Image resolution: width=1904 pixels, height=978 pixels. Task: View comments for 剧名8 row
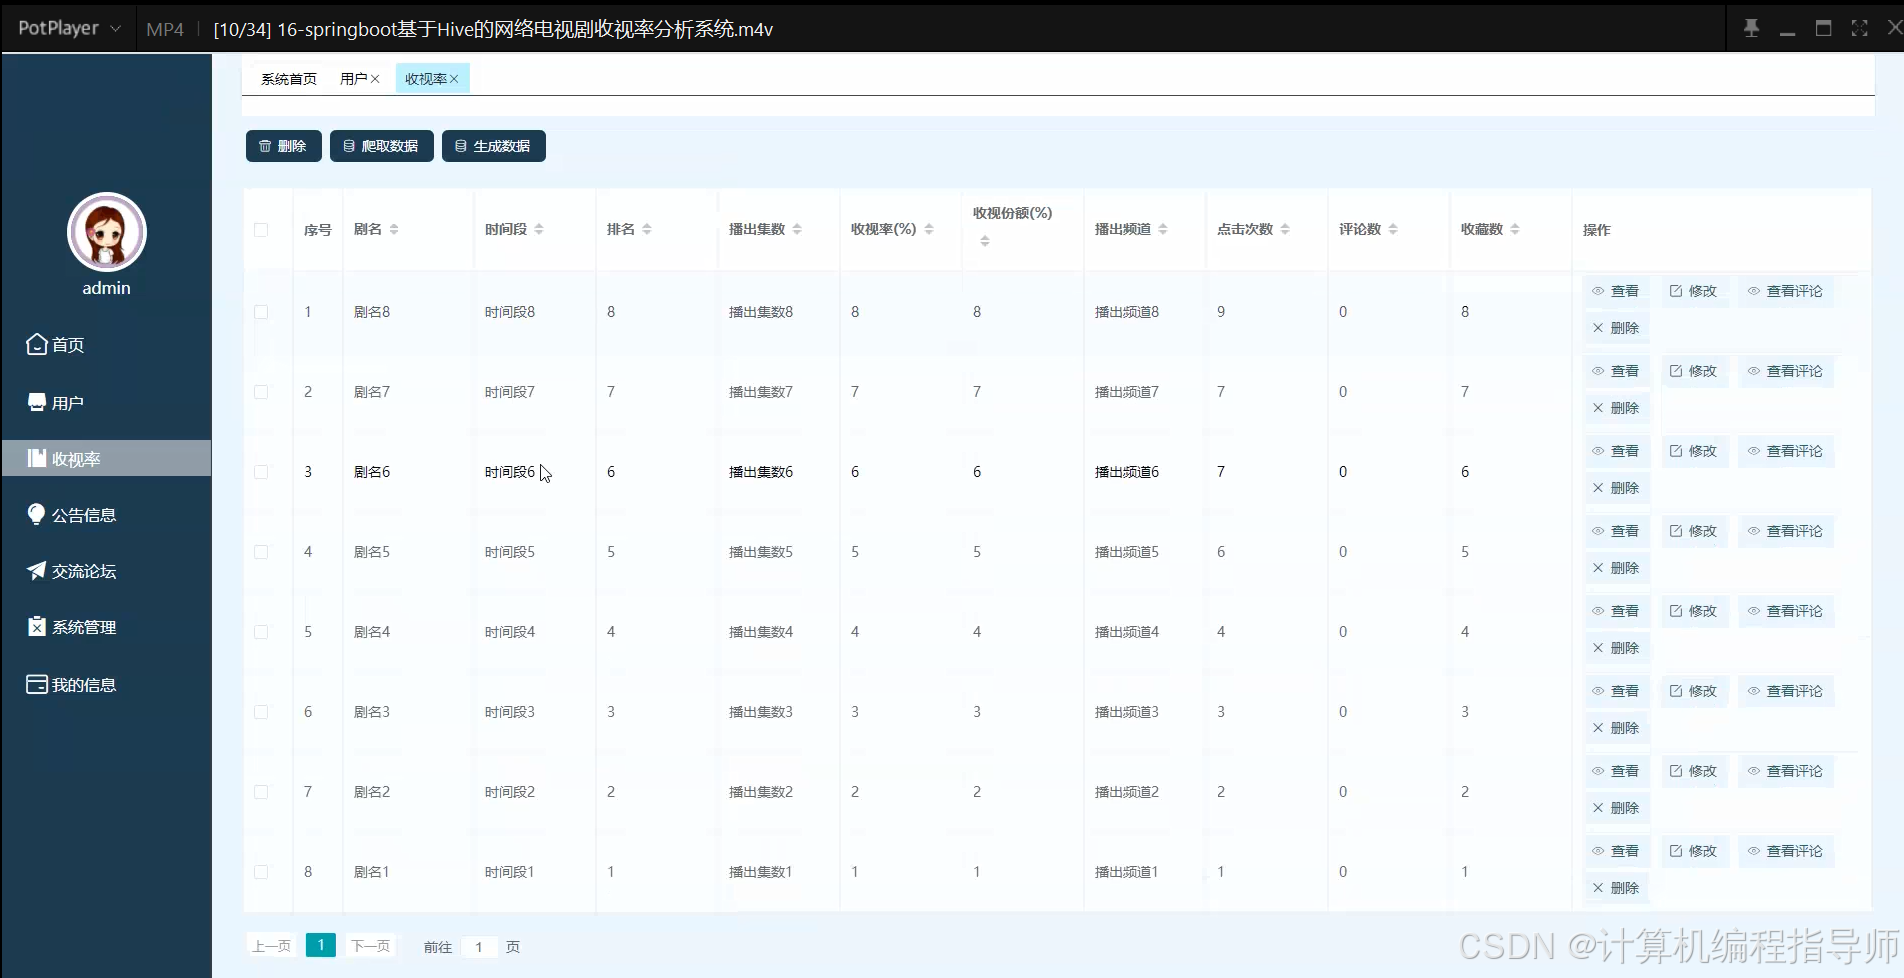coord(1785,291)
